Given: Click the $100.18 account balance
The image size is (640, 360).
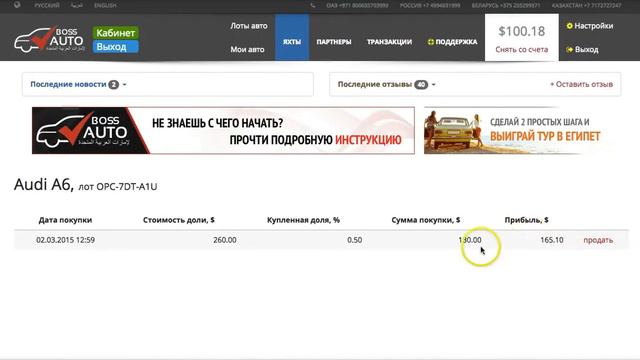Looking at the screenshot, I should [521, 31].
